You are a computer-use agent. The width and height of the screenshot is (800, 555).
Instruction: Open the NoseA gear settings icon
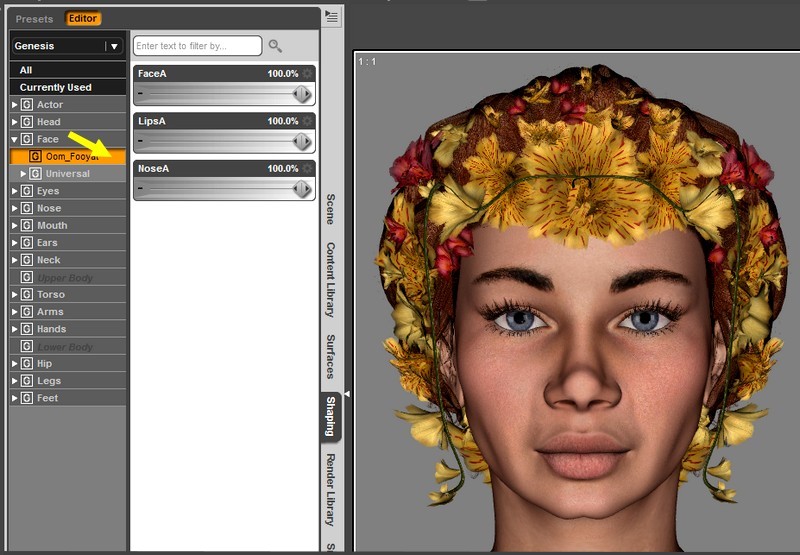(307, 168)
